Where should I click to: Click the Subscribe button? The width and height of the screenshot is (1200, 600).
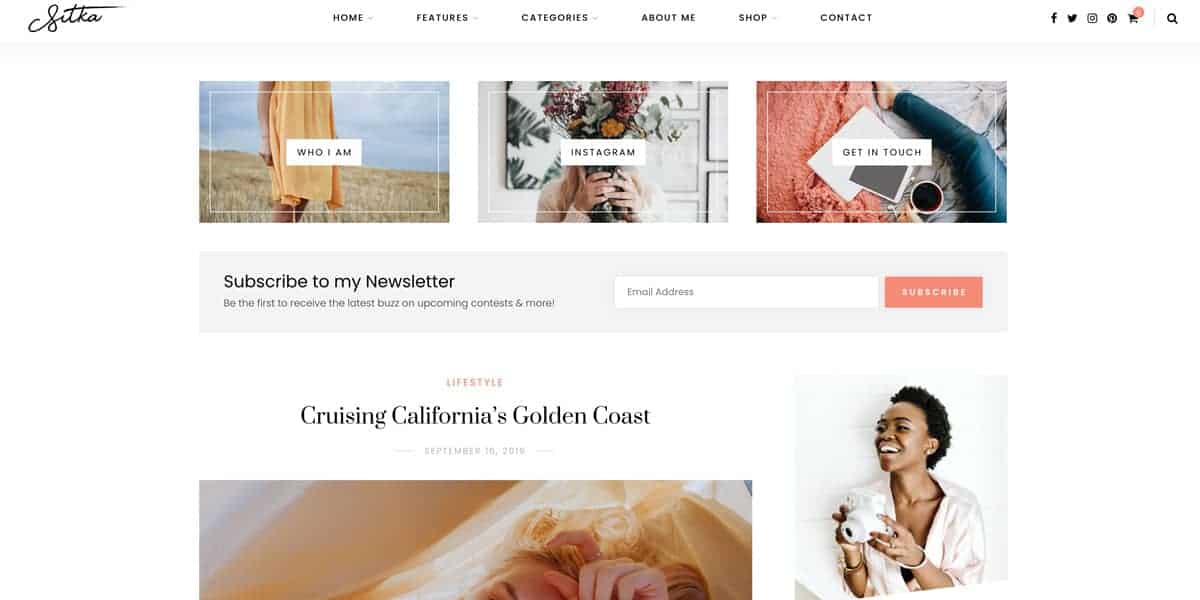[x=933, y=292]
